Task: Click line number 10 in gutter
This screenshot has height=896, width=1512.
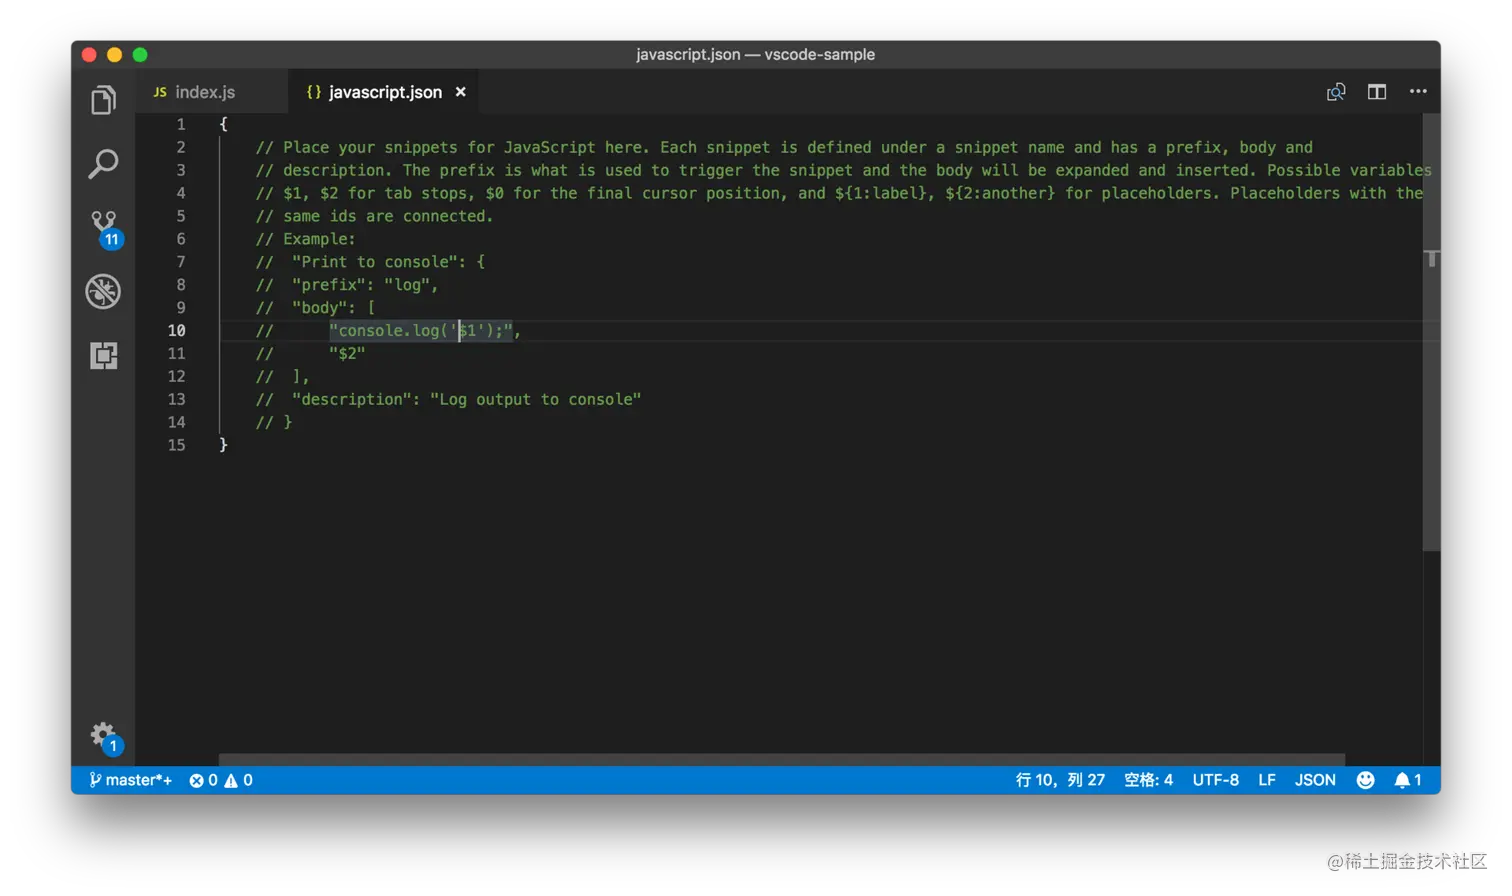Action: pyautogui.click(x=177, y=331)
